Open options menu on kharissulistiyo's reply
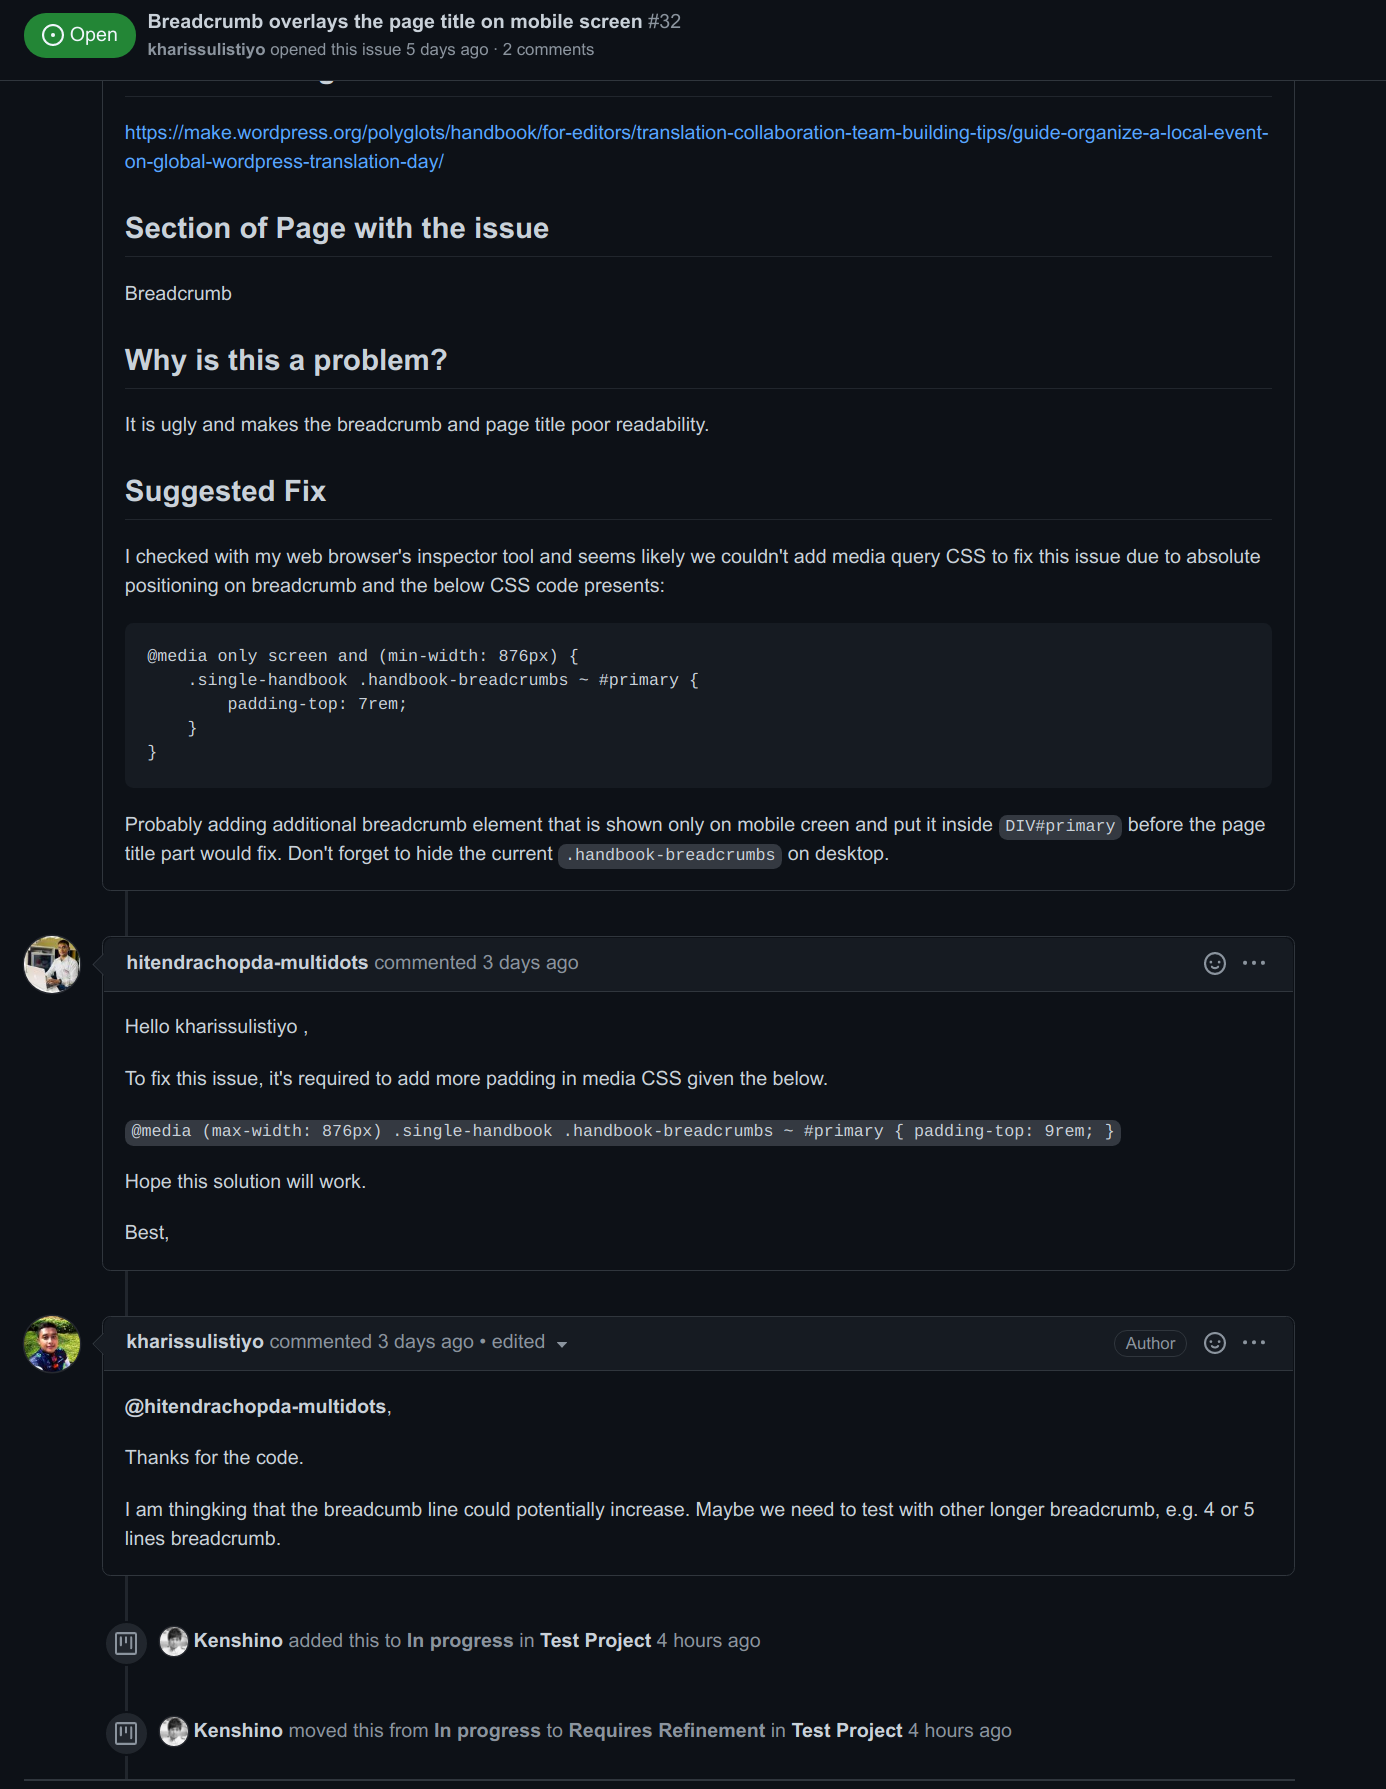The height and width of the screenshot is (1789, 1386). point(1254,1343)
